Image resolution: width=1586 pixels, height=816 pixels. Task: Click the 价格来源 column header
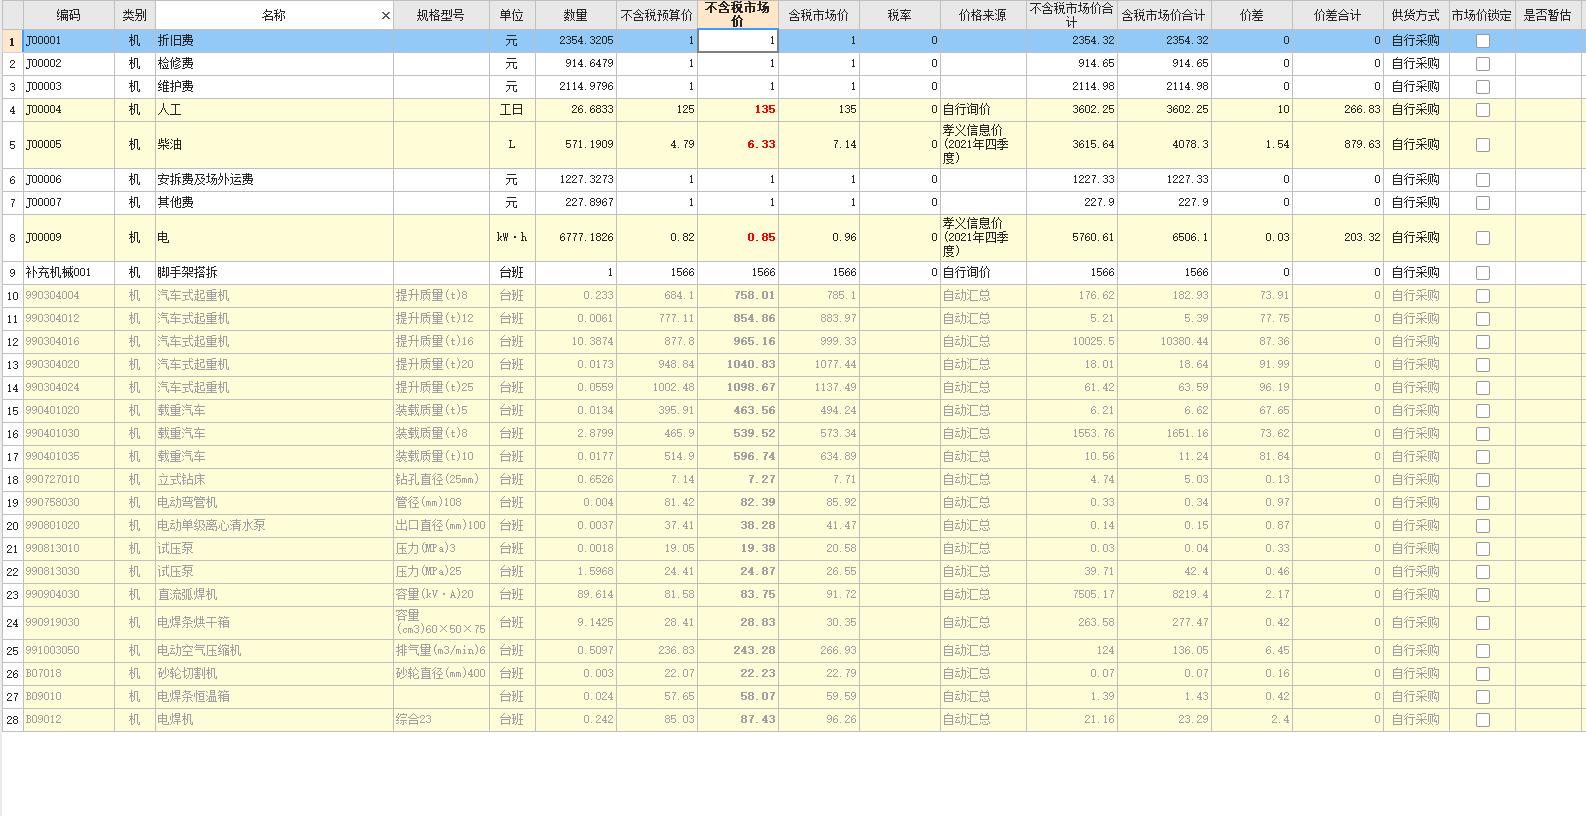(983, 15)
